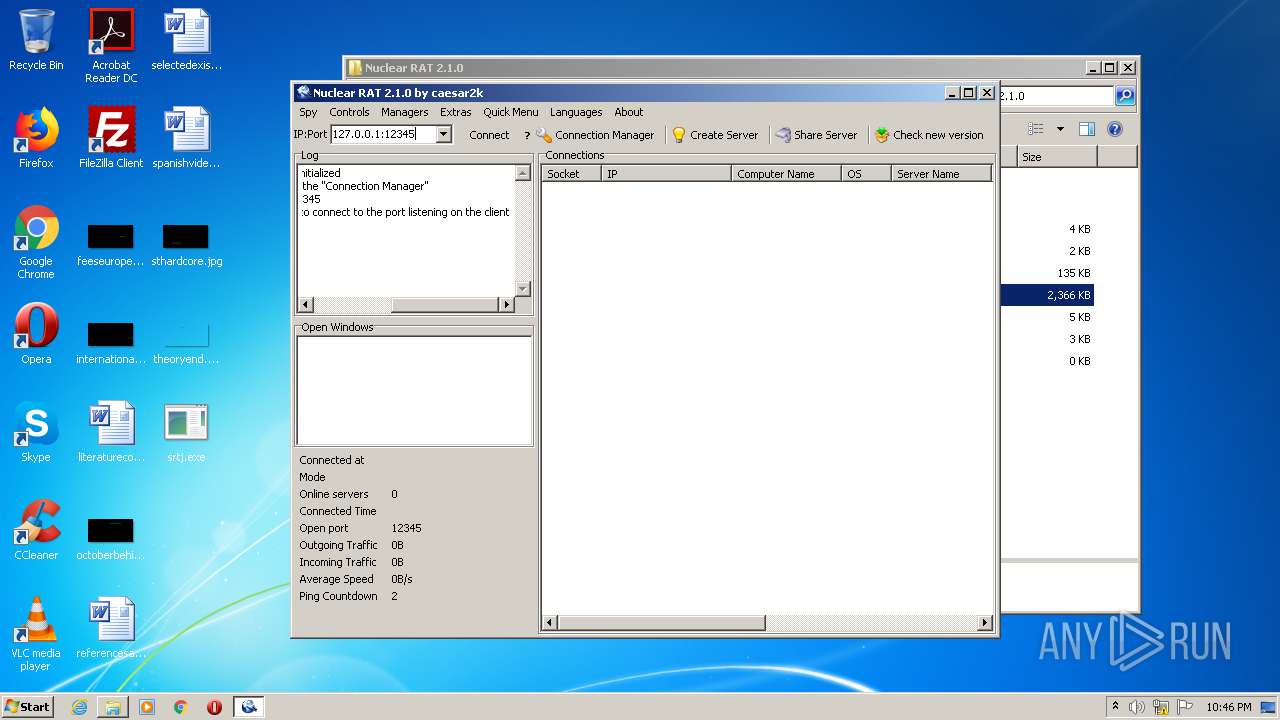
Task: Open CCleaner desktop icon
Action: click(x=36, y=530)
